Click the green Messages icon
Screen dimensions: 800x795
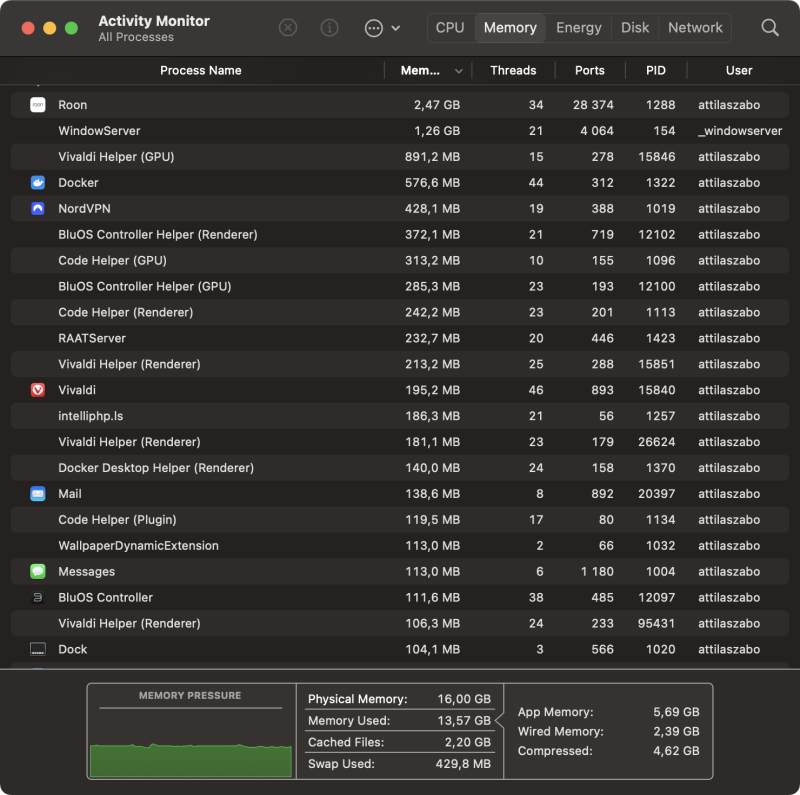pos(38,572)
